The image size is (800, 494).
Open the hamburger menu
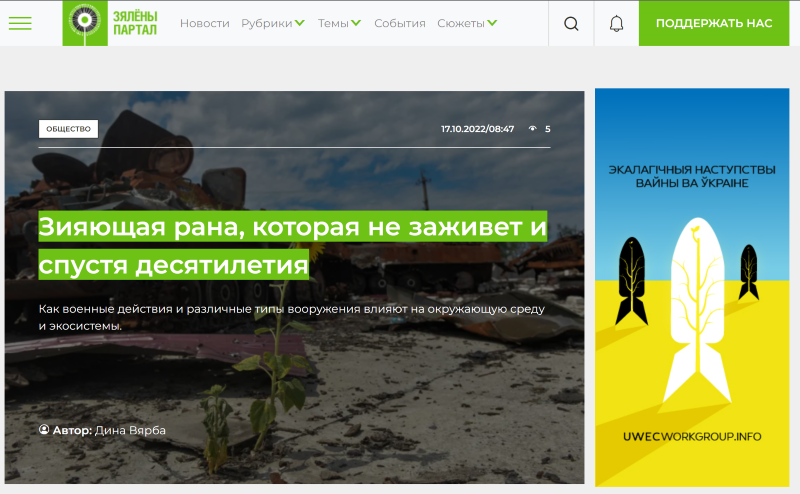click(20, 23)
